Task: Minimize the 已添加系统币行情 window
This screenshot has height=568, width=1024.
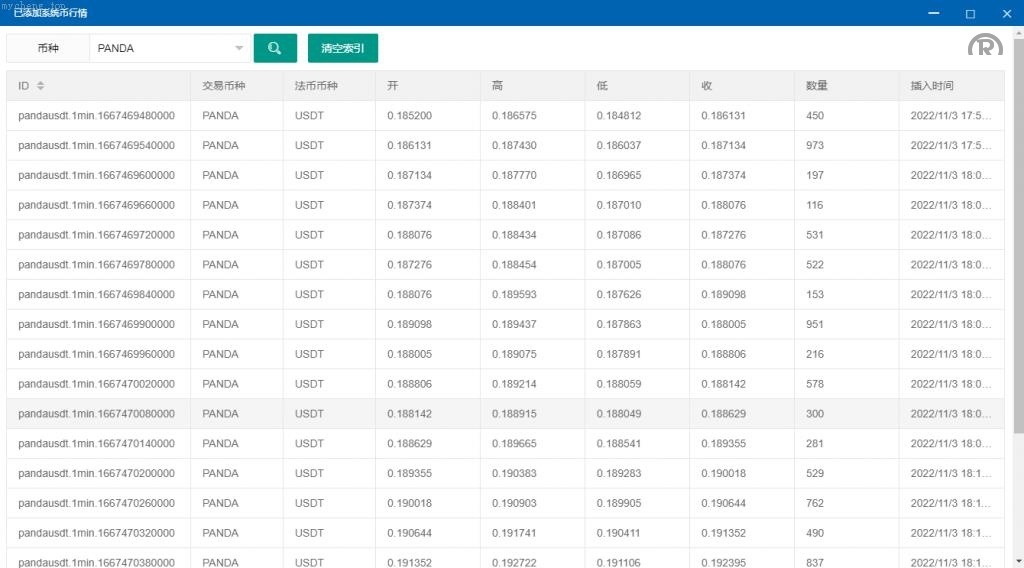Action: coord(933,13)
